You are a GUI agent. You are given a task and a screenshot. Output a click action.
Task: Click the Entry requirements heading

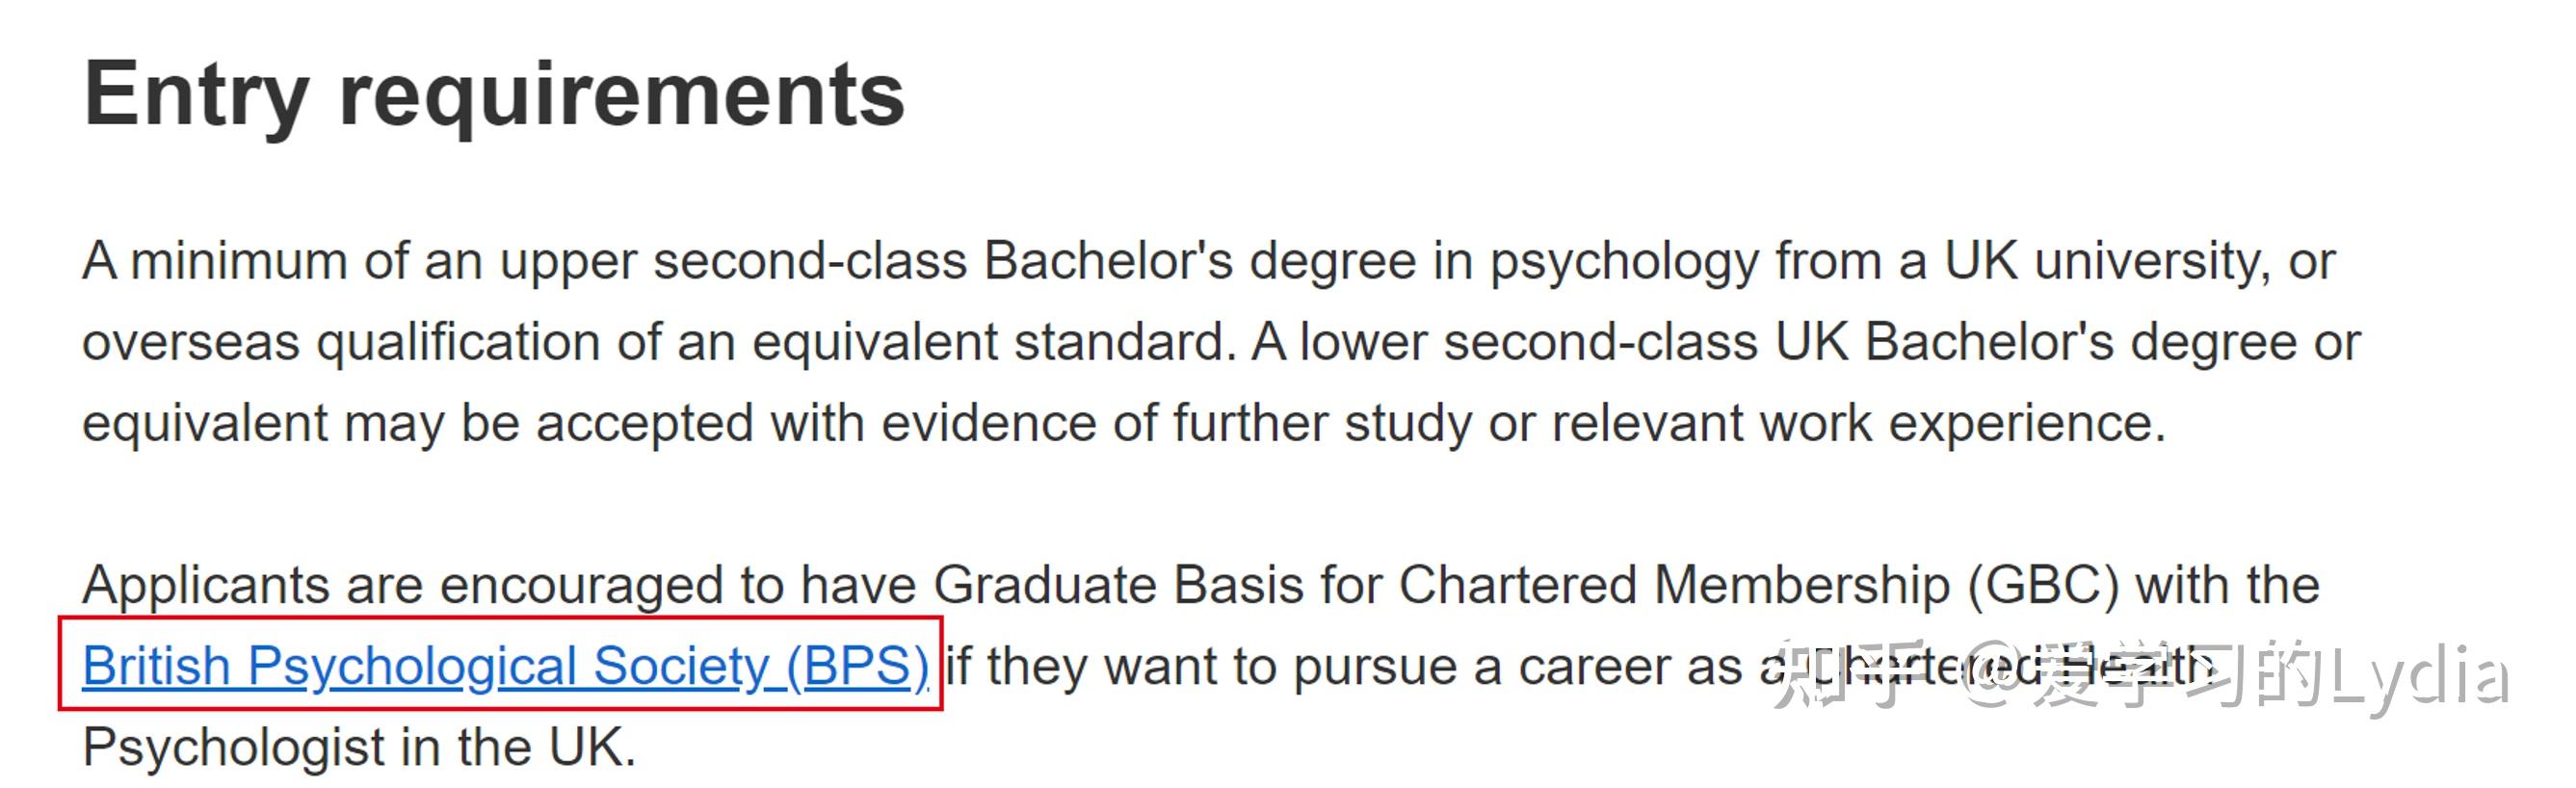(x=494, y=95)
